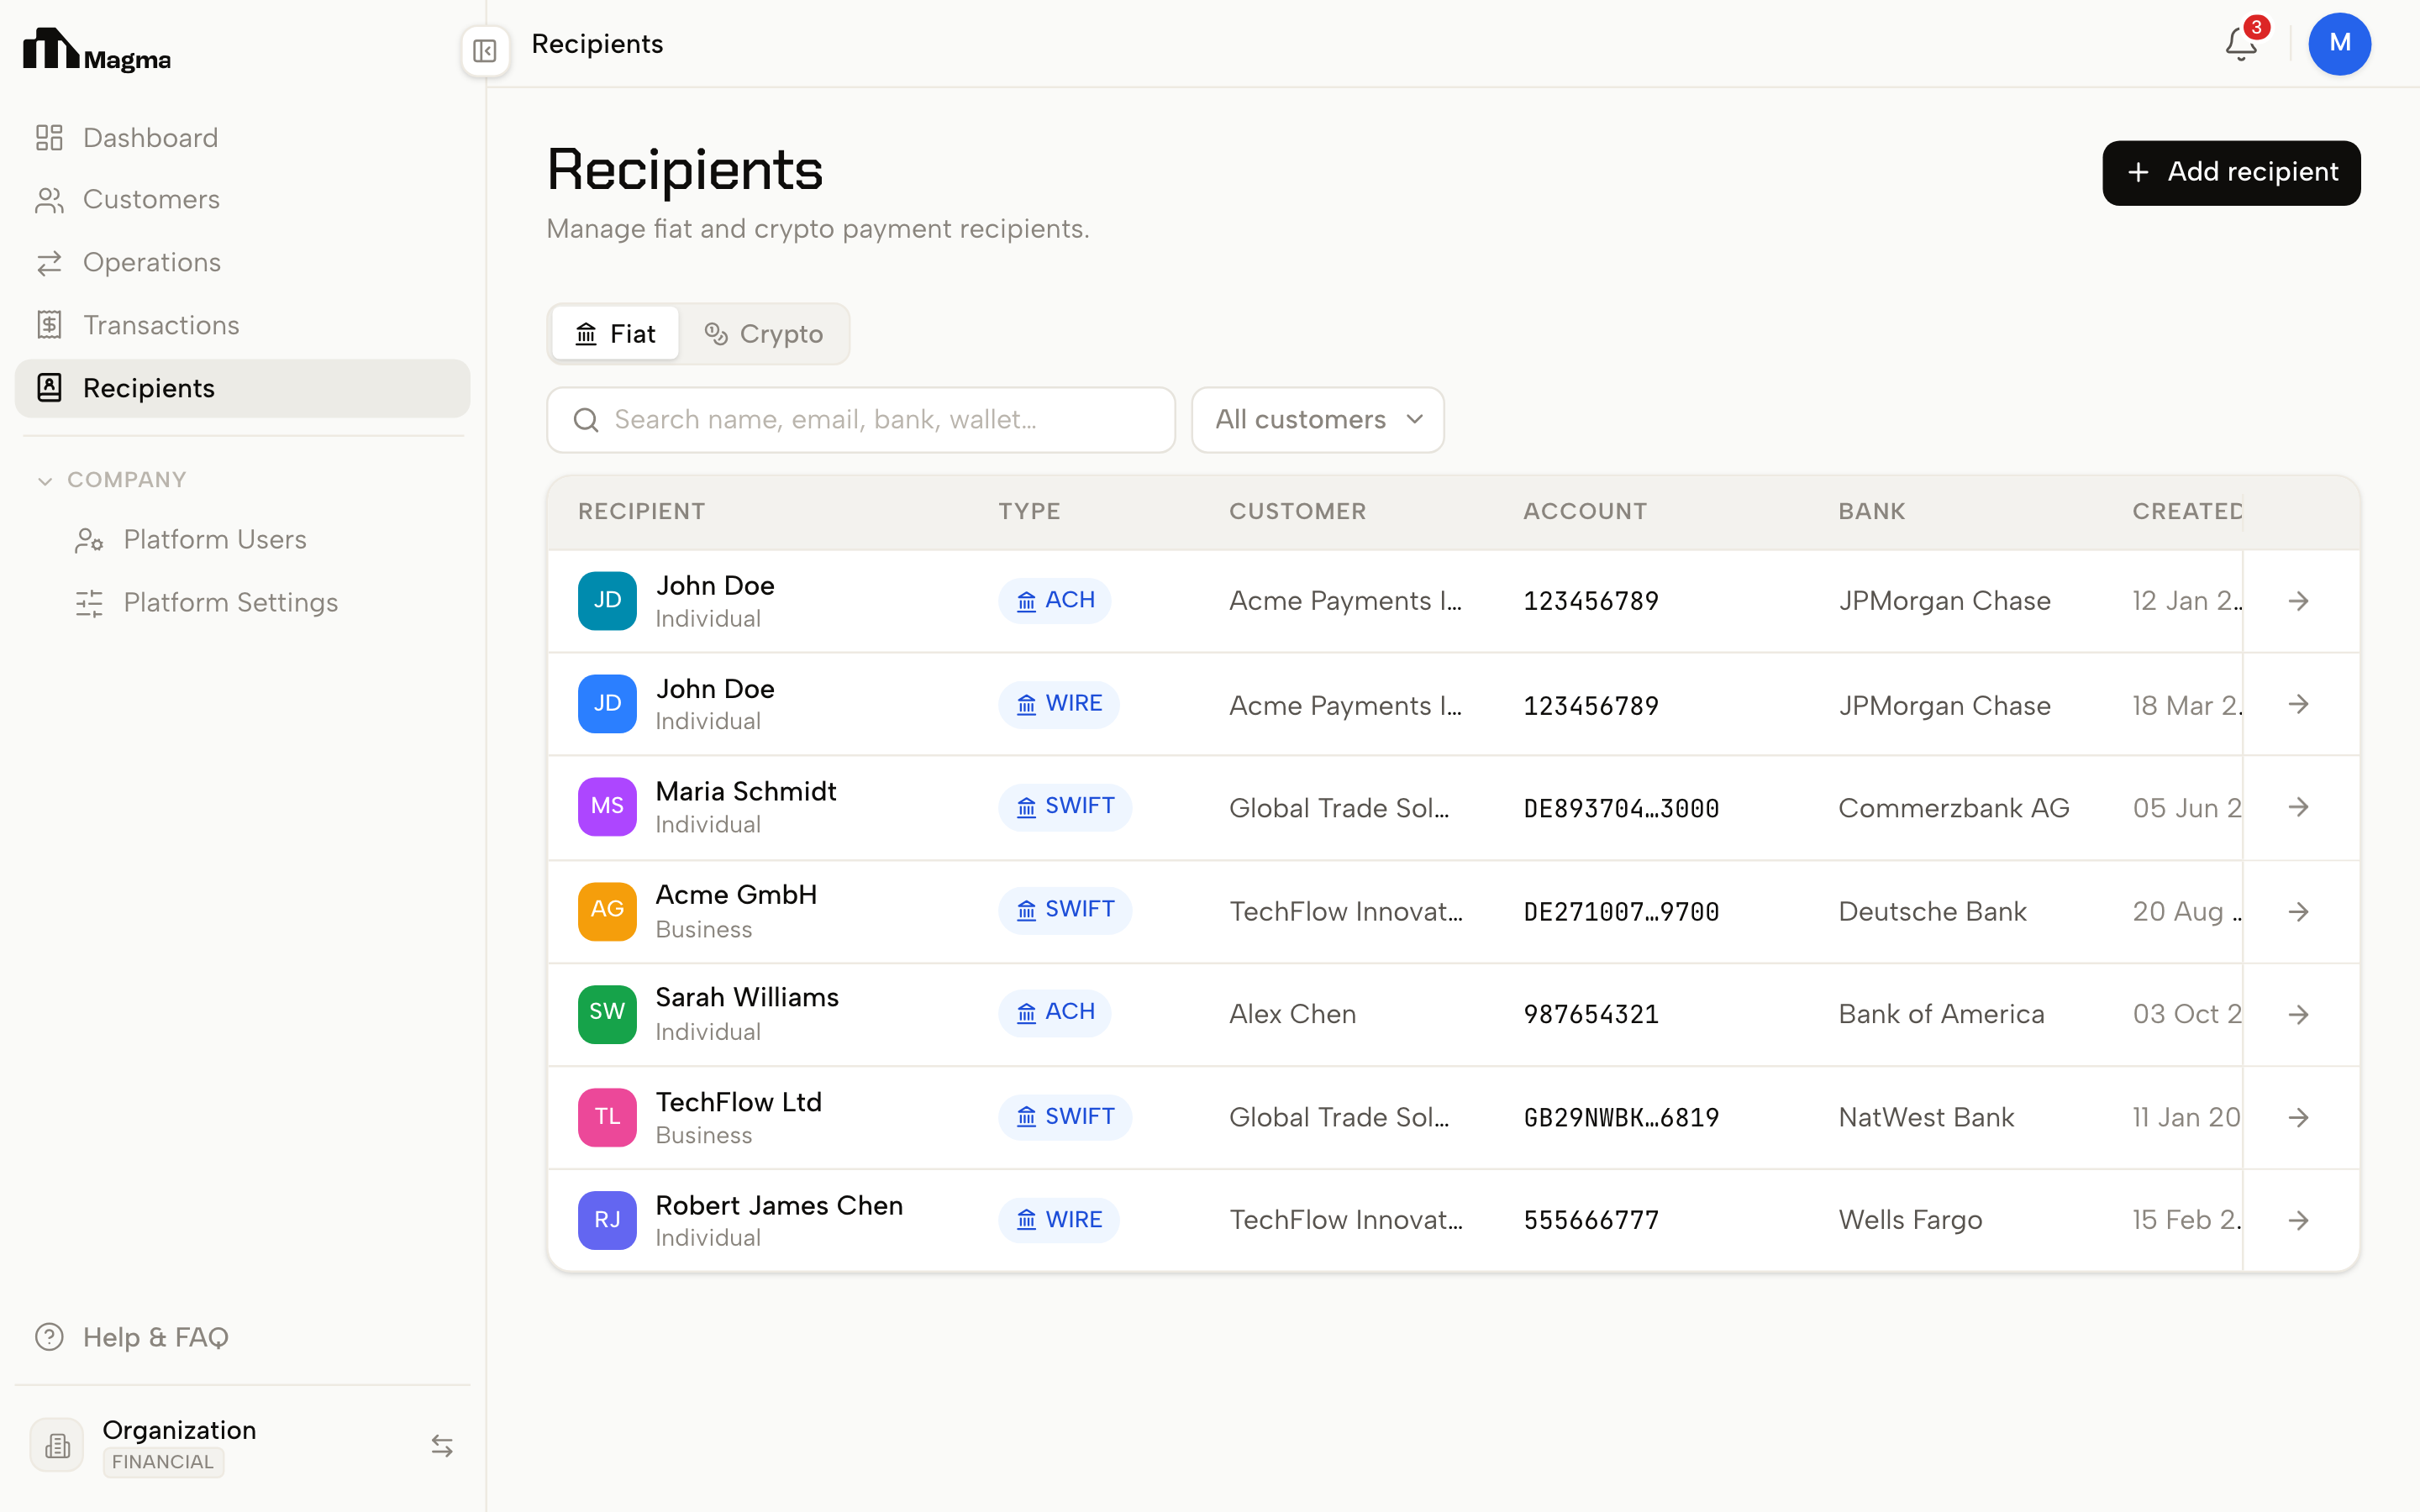Click Wells Fargo bank cell
Screen dimensions: 2420x1512
(x=1910, y=1220)
